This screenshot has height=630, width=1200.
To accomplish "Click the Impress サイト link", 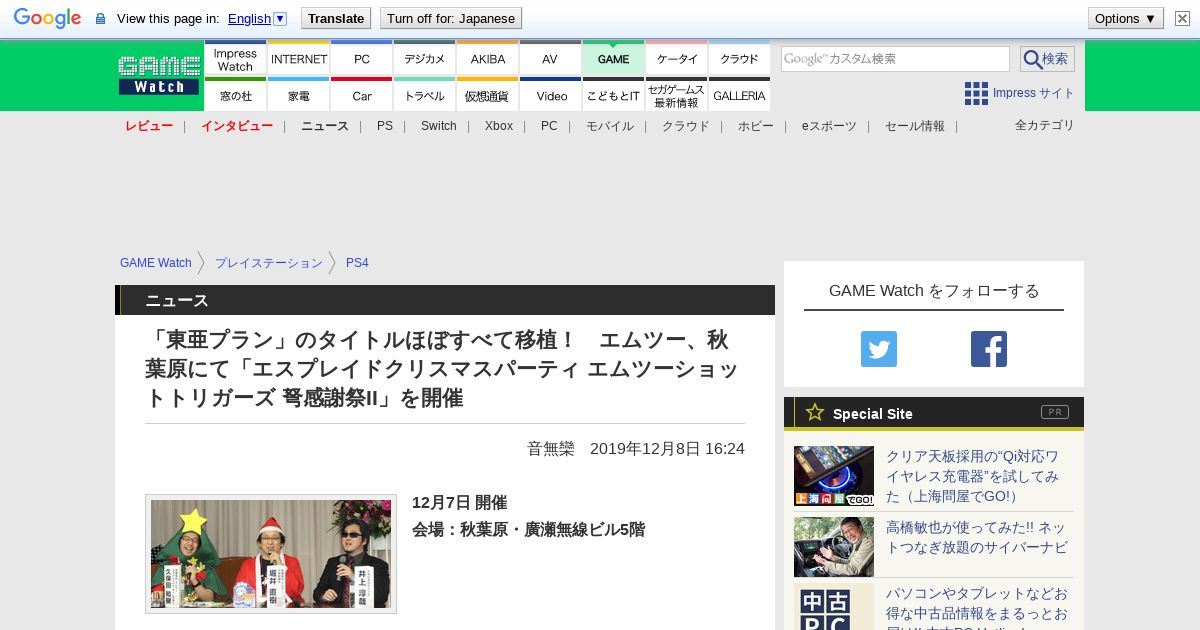I will [x=1033, y=93].
